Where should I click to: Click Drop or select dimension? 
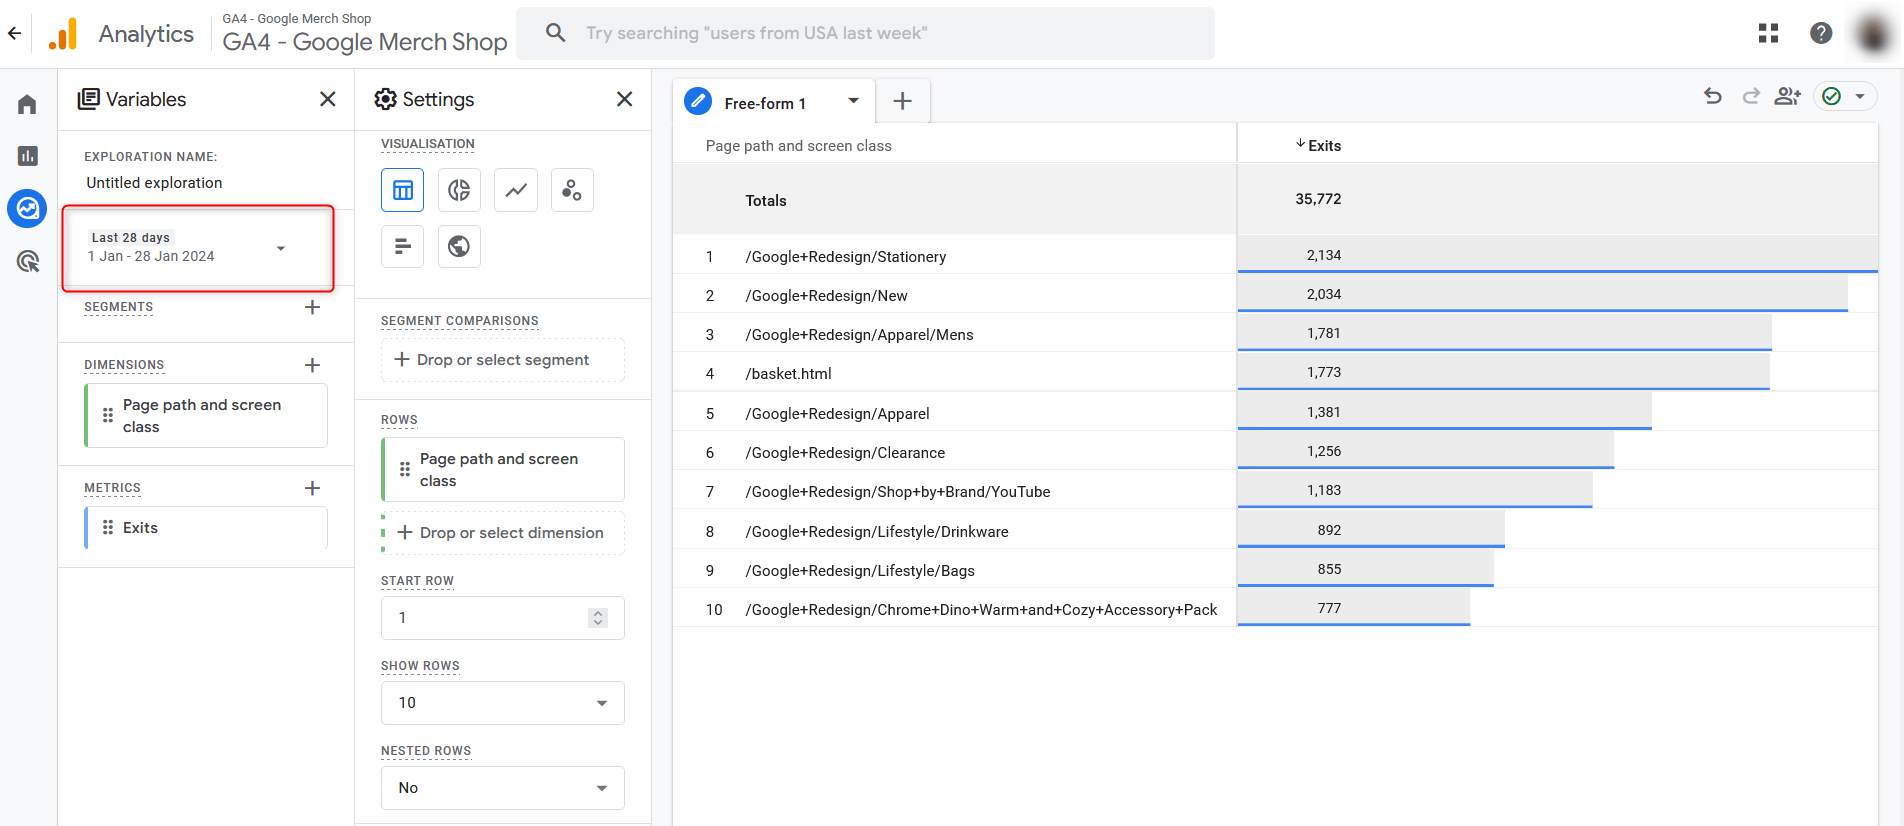[502, 533]
